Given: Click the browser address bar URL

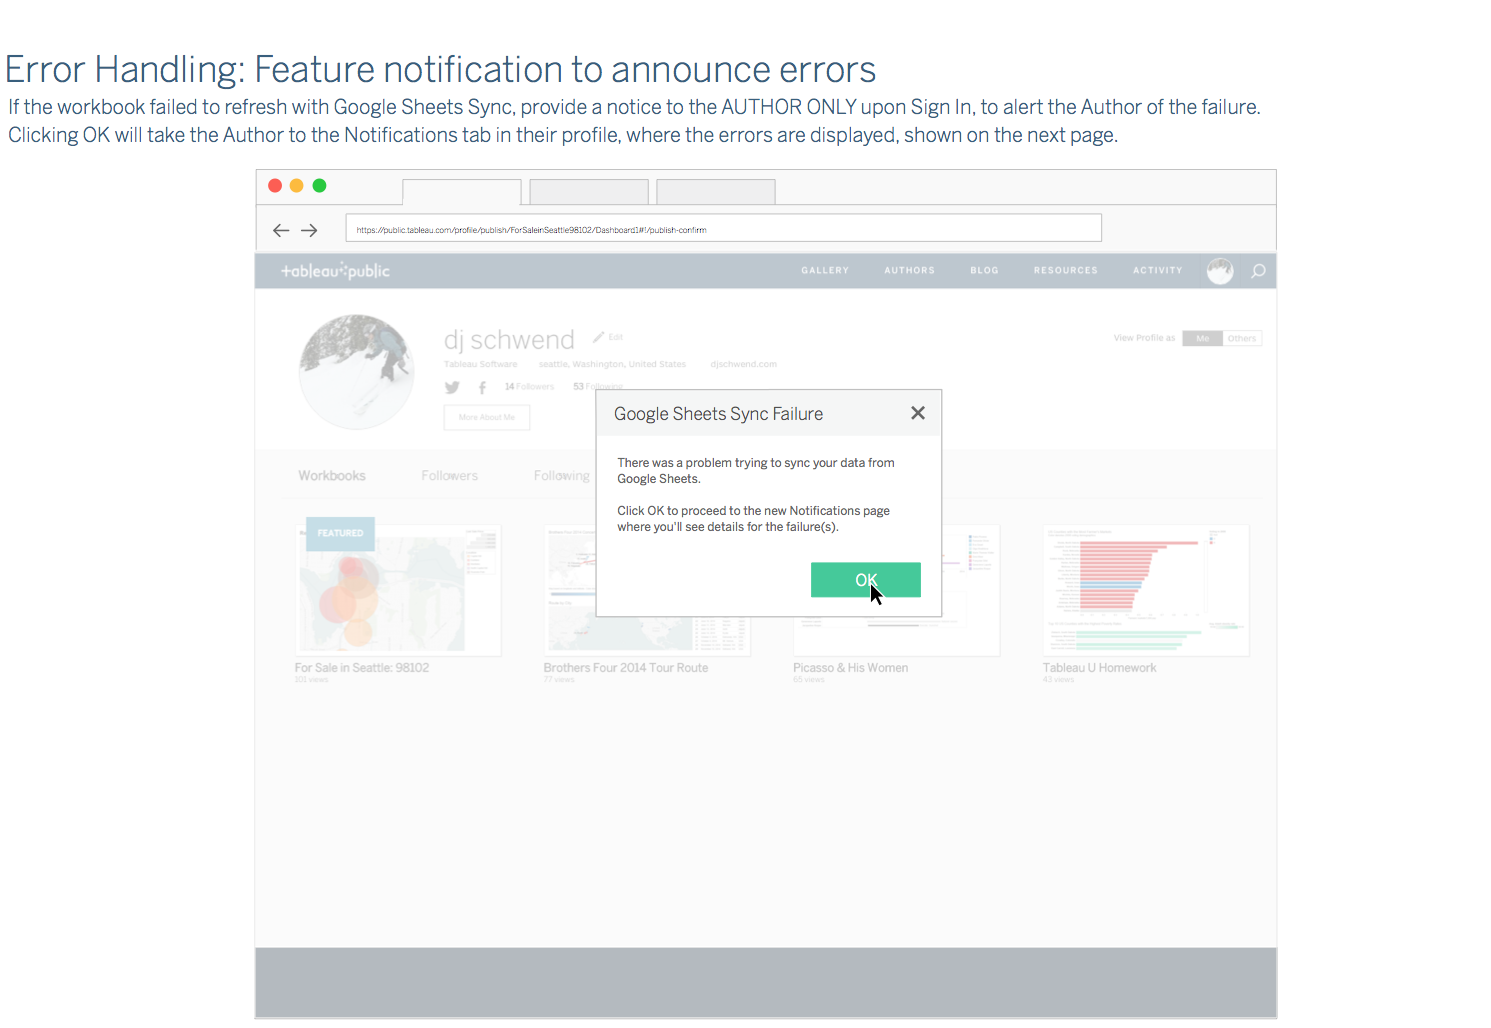Looking at the screenshot, I should click(723, 229).
